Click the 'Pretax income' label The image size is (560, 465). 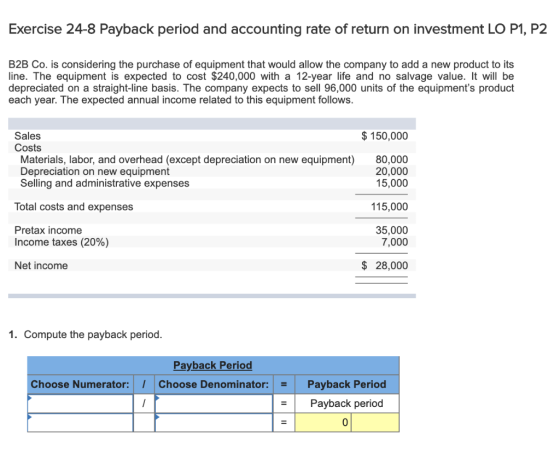48,230
